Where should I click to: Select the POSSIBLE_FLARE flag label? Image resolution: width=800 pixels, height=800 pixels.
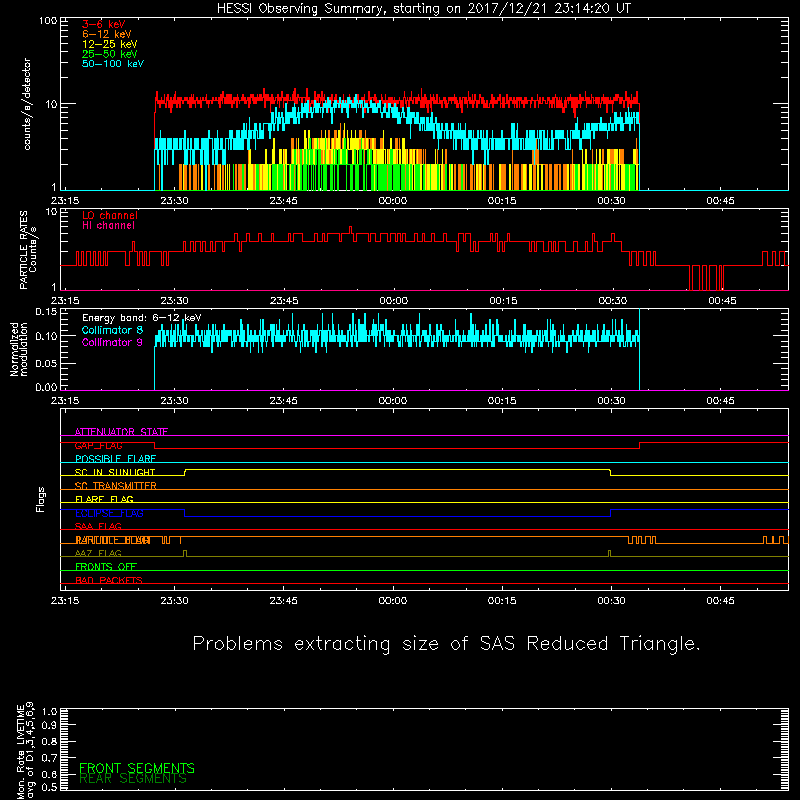115,459
